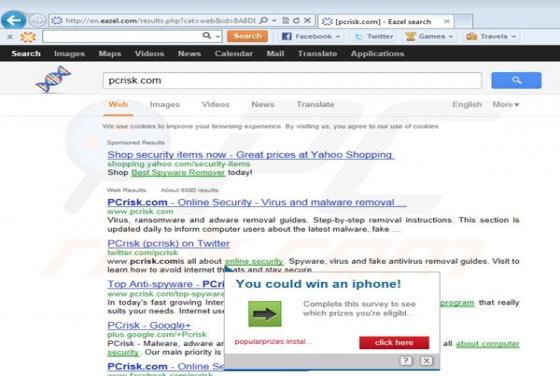Click the Best Spyware Remover link
Viewport: 560px width, 376px height.
point(178,172)
